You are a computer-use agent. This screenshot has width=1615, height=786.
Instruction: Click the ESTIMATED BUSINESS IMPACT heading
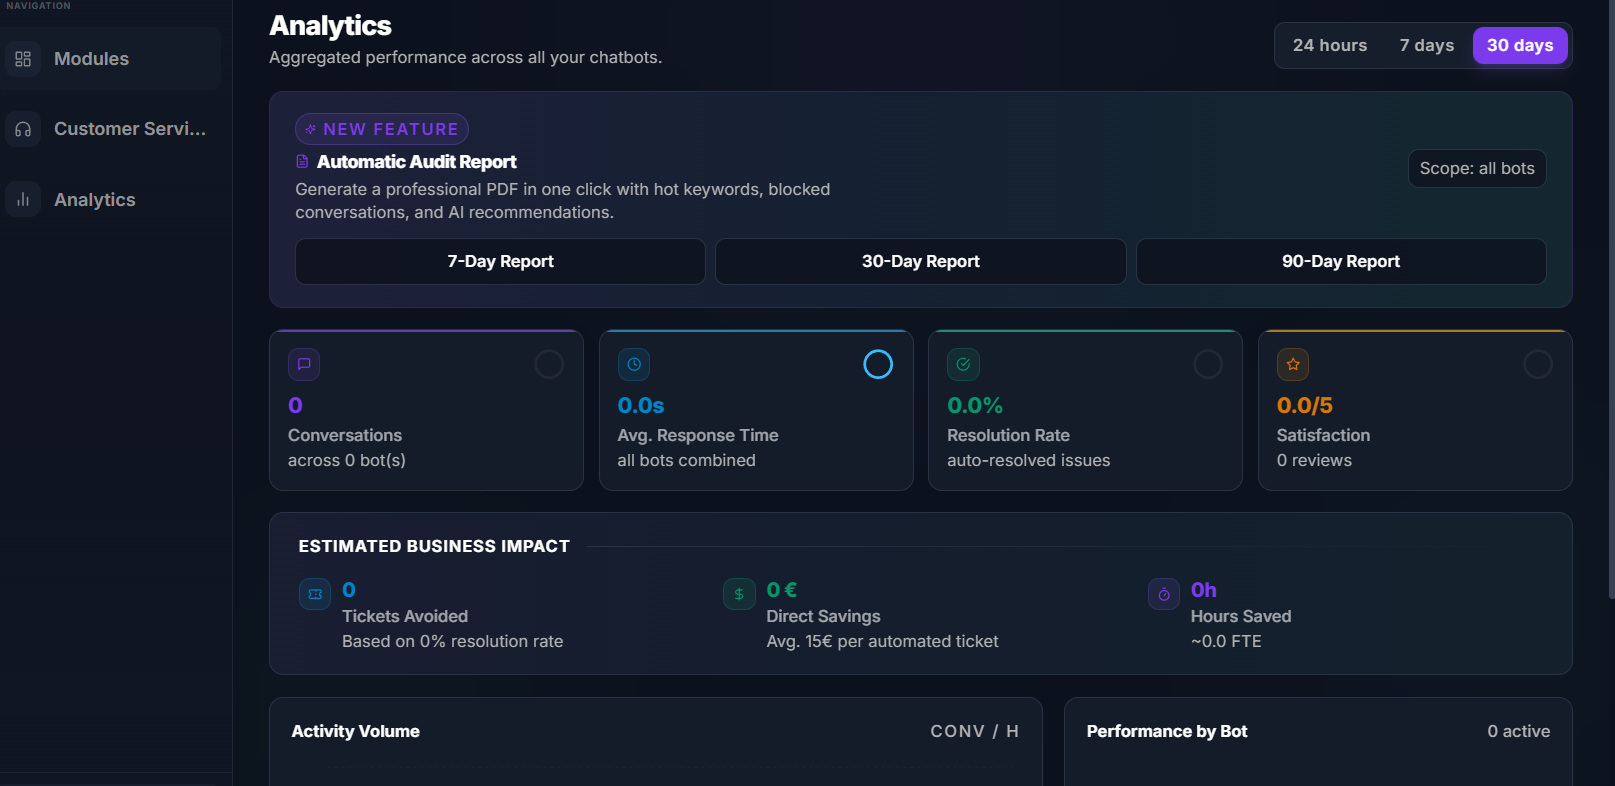click(x=434, y=546)
